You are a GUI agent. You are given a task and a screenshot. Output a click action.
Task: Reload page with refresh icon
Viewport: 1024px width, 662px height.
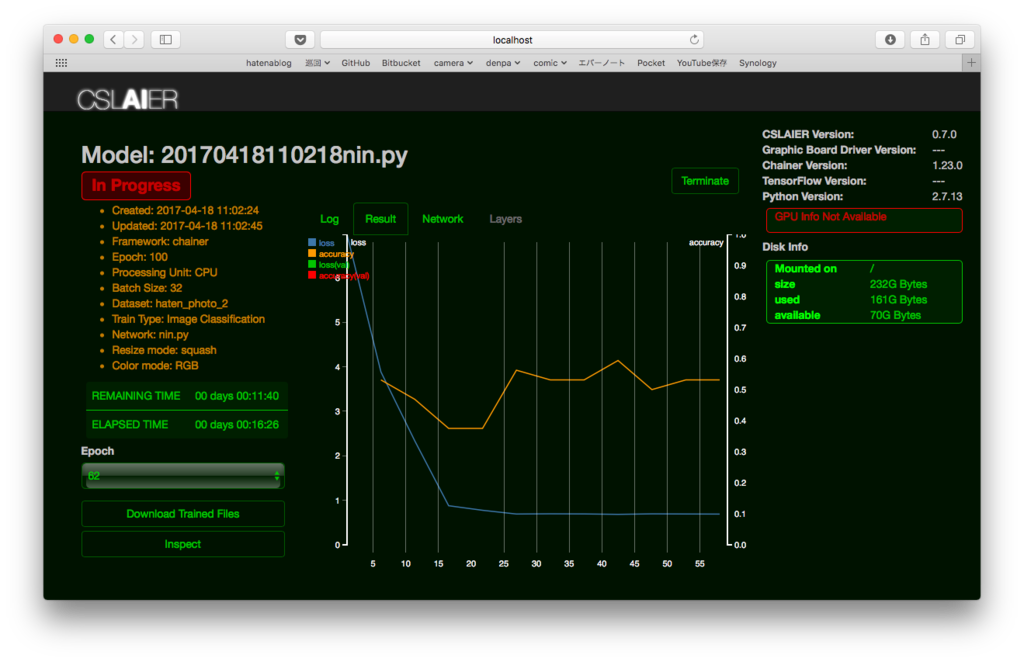click(x=694, y=39)
